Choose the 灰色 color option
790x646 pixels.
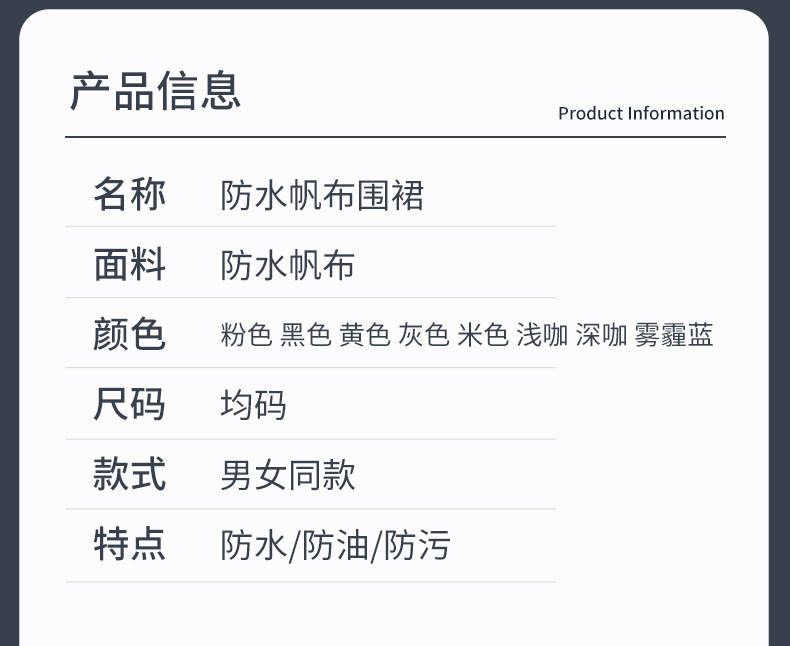423,335
